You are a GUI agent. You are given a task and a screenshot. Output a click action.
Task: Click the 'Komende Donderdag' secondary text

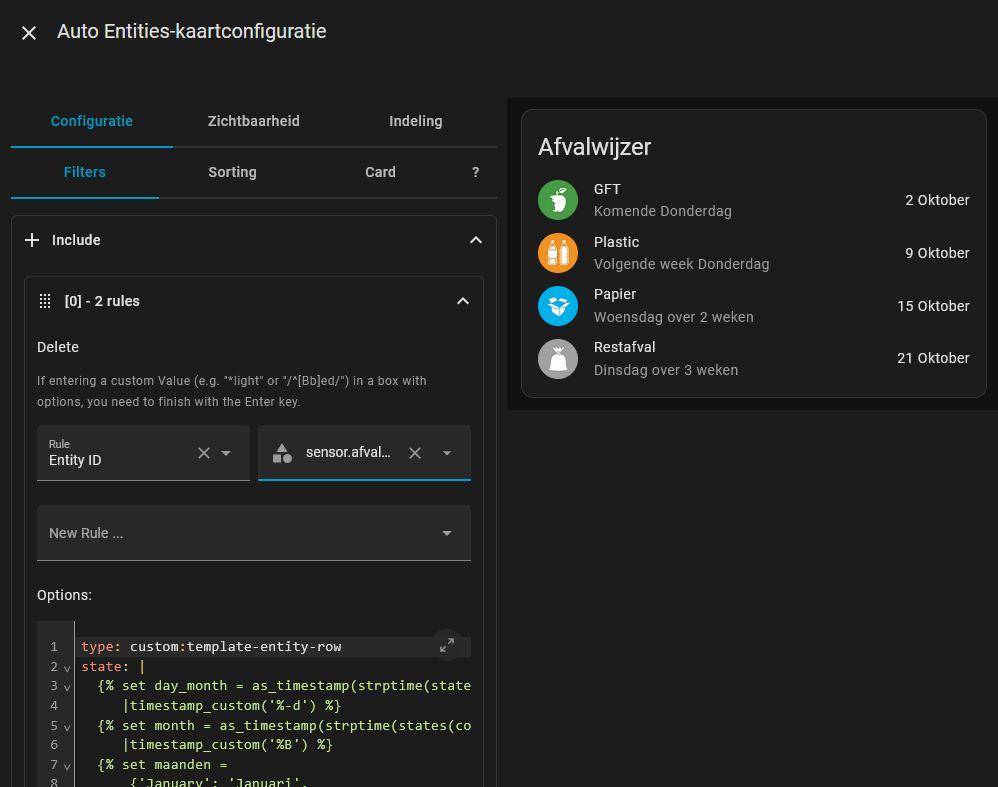(663, 211)
